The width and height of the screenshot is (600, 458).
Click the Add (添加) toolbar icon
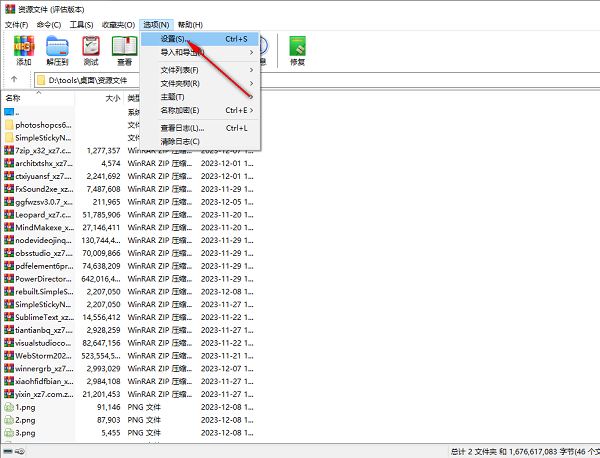coord(24,46)
